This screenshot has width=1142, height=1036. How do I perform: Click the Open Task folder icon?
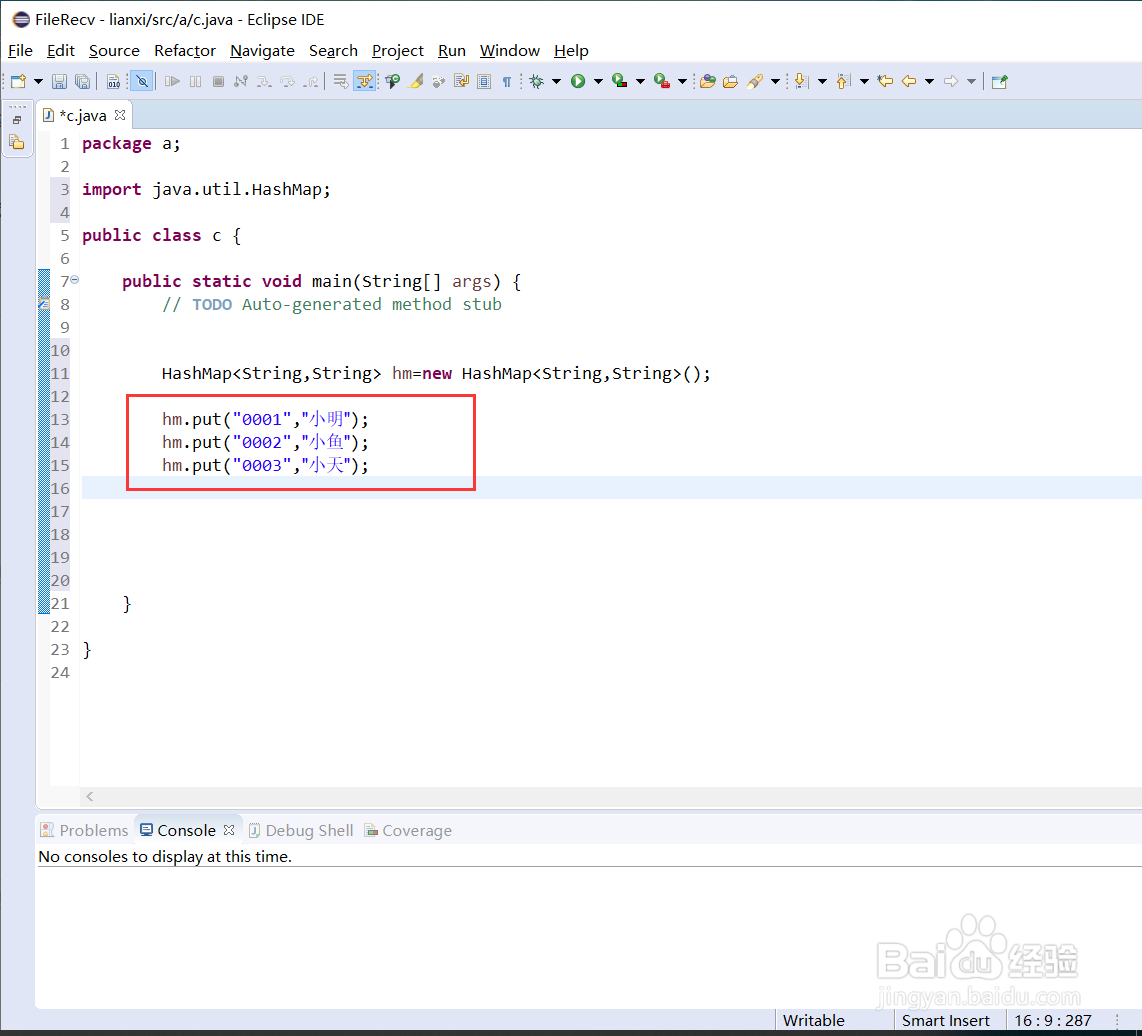(x=731, y=82)
